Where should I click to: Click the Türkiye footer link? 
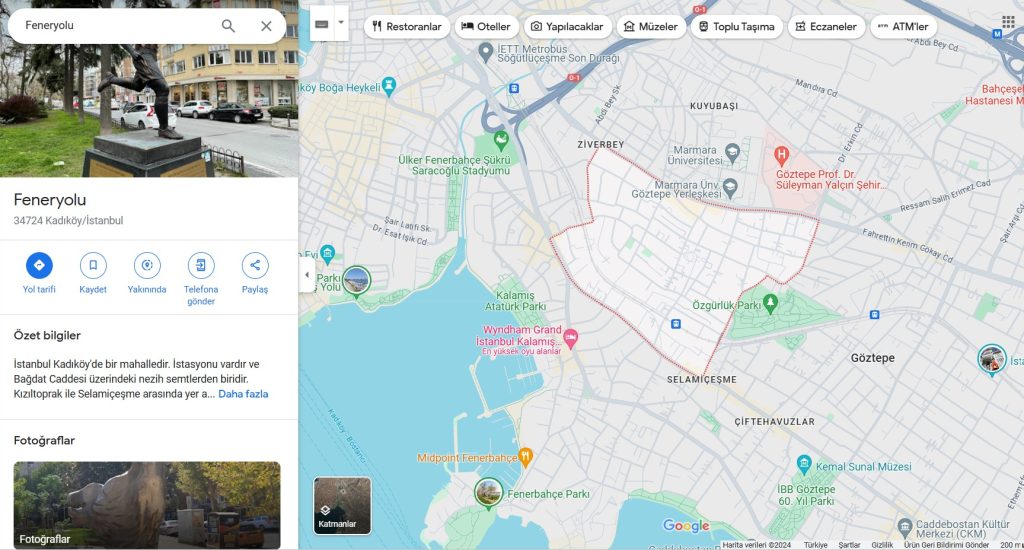point(816,545)
